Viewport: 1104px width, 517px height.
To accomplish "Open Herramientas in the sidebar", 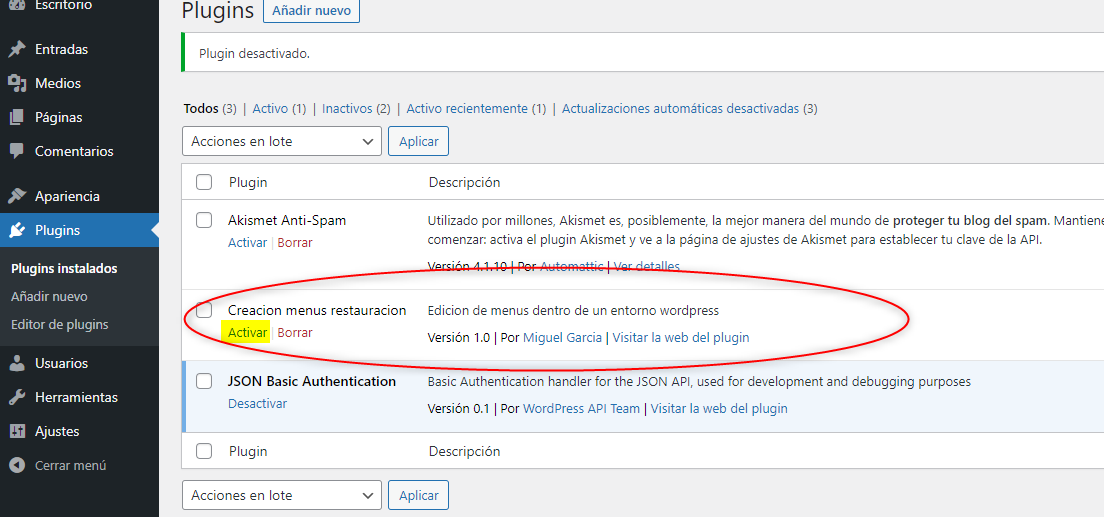I will click(76, 397).
